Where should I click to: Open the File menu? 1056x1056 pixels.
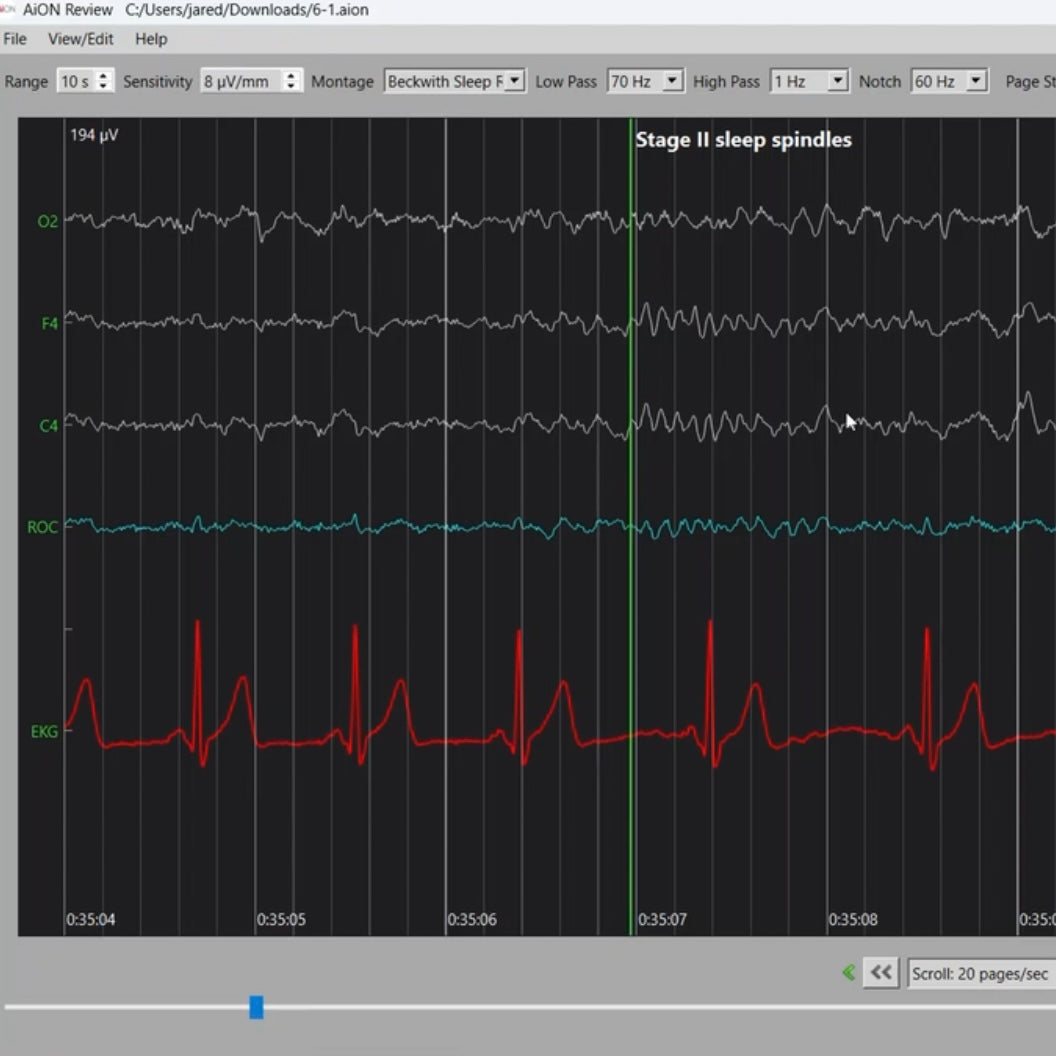[14, 39]
